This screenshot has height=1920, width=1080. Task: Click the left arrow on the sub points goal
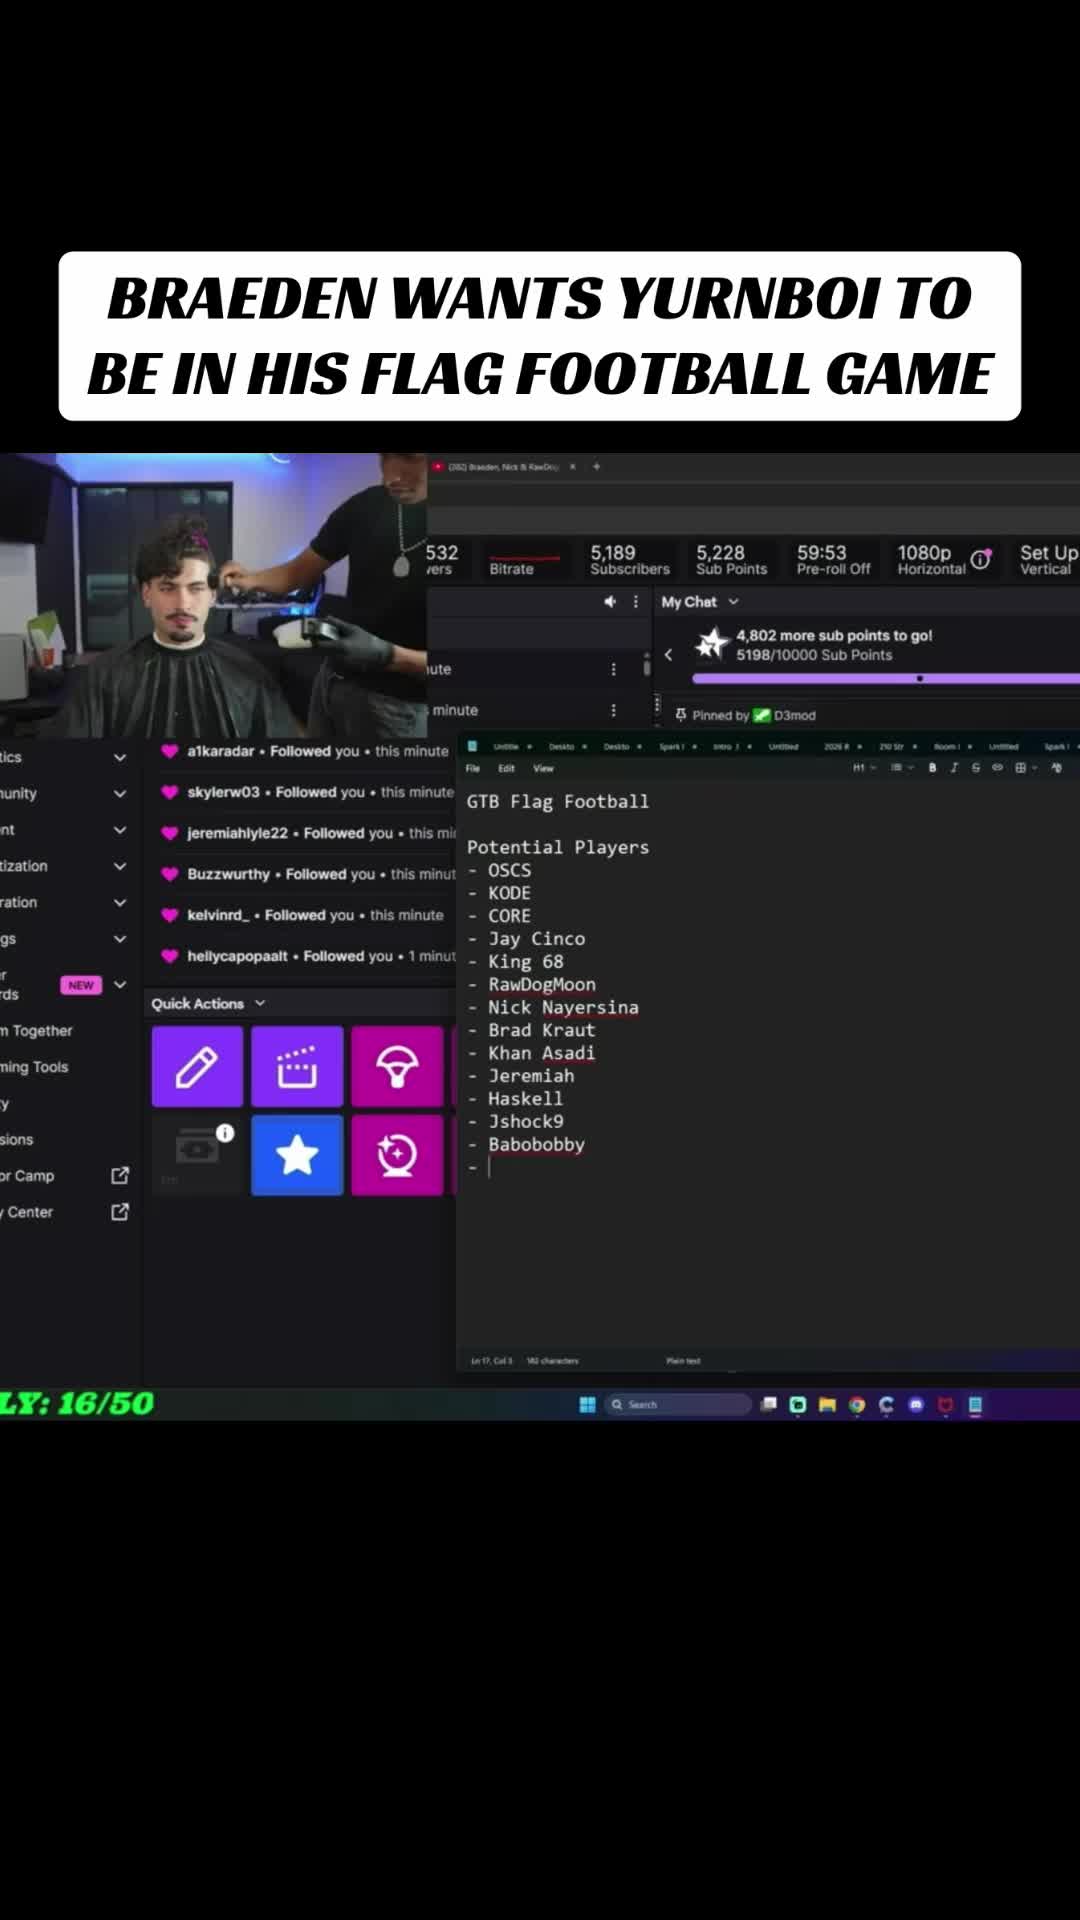click(x=668, y=654)
